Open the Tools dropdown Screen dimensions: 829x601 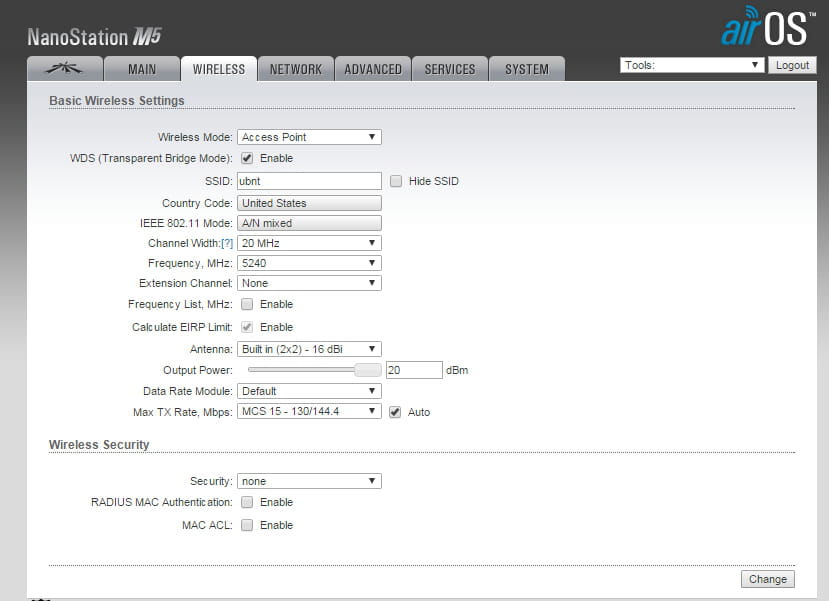tap(692, 65)
